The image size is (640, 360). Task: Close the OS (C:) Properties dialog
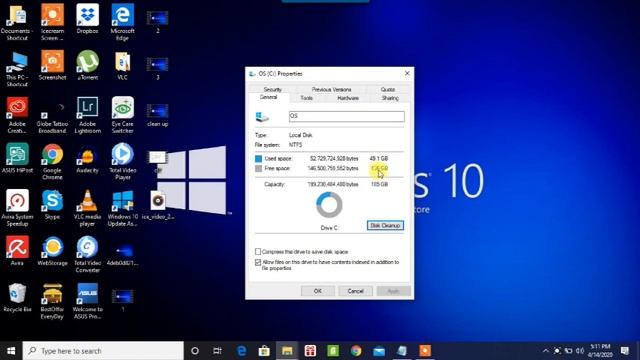[407, 73]
